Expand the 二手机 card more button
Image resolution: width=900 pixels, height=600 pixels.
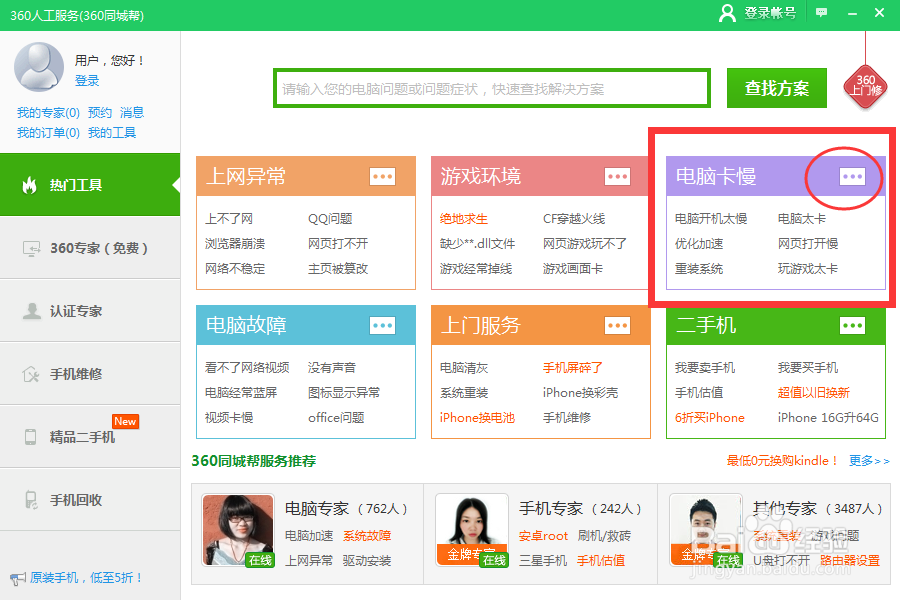coord(852,326)
